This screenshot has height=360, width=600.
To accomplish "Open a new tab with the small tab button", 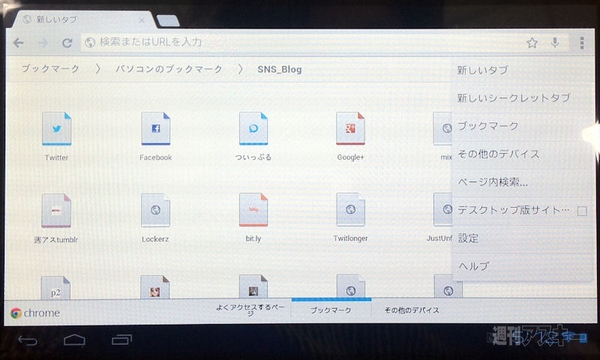I will pos(168,21).
